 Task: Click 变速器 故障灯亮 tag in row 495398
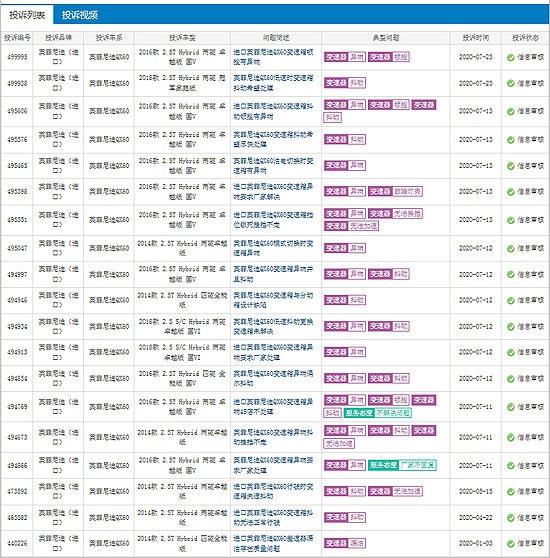pos(395,191)
